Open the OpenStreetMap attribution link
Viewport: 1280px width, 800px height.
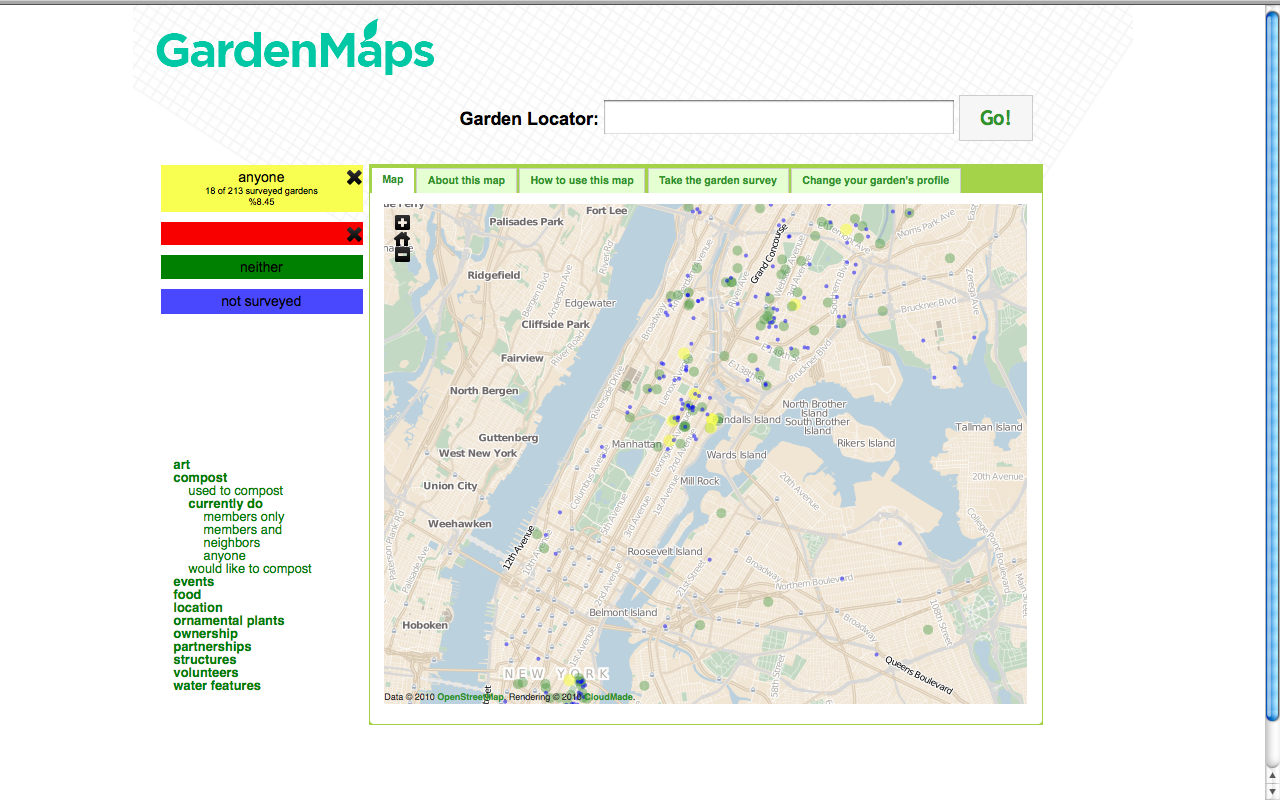pyautogui.click(x=470, y=697)
